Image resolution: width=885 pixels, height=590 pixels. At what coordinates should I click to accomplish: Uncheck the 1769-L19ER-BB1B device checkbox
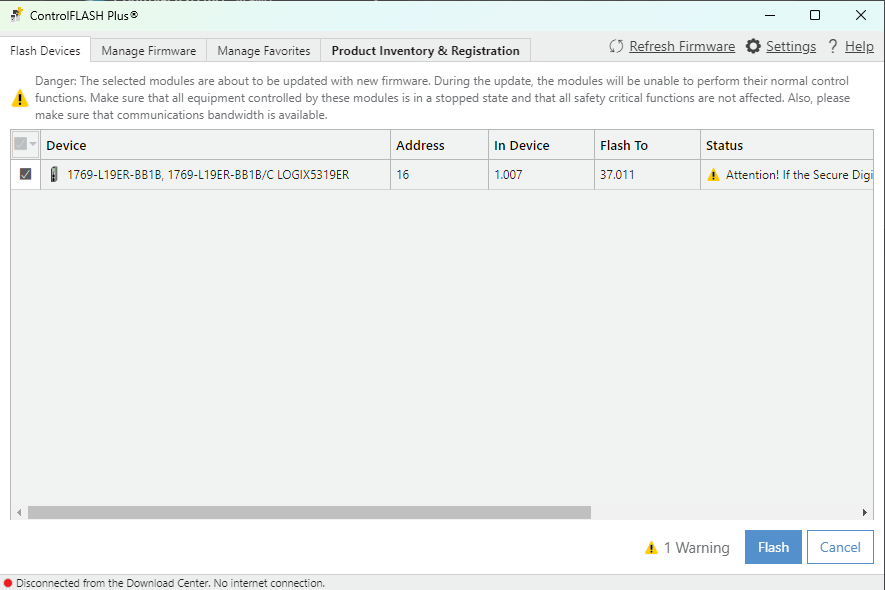tap(25, 174)
